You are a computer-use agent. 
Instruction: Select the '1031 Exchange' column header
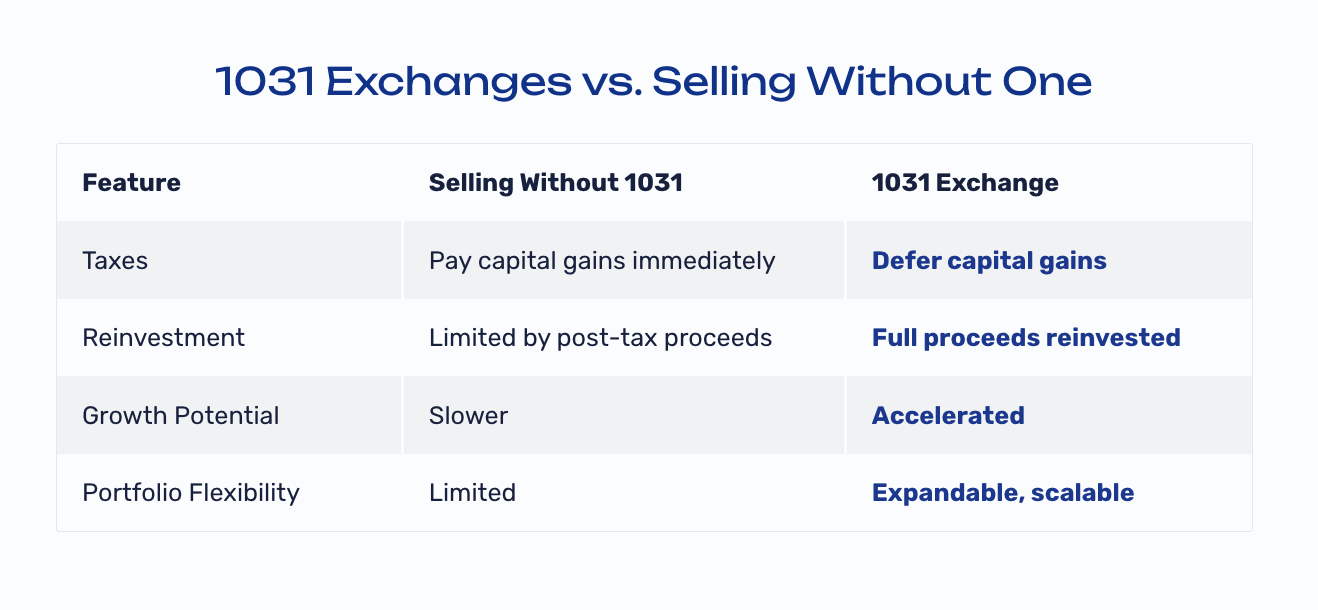pyautogui.click(x=965, y=183)
